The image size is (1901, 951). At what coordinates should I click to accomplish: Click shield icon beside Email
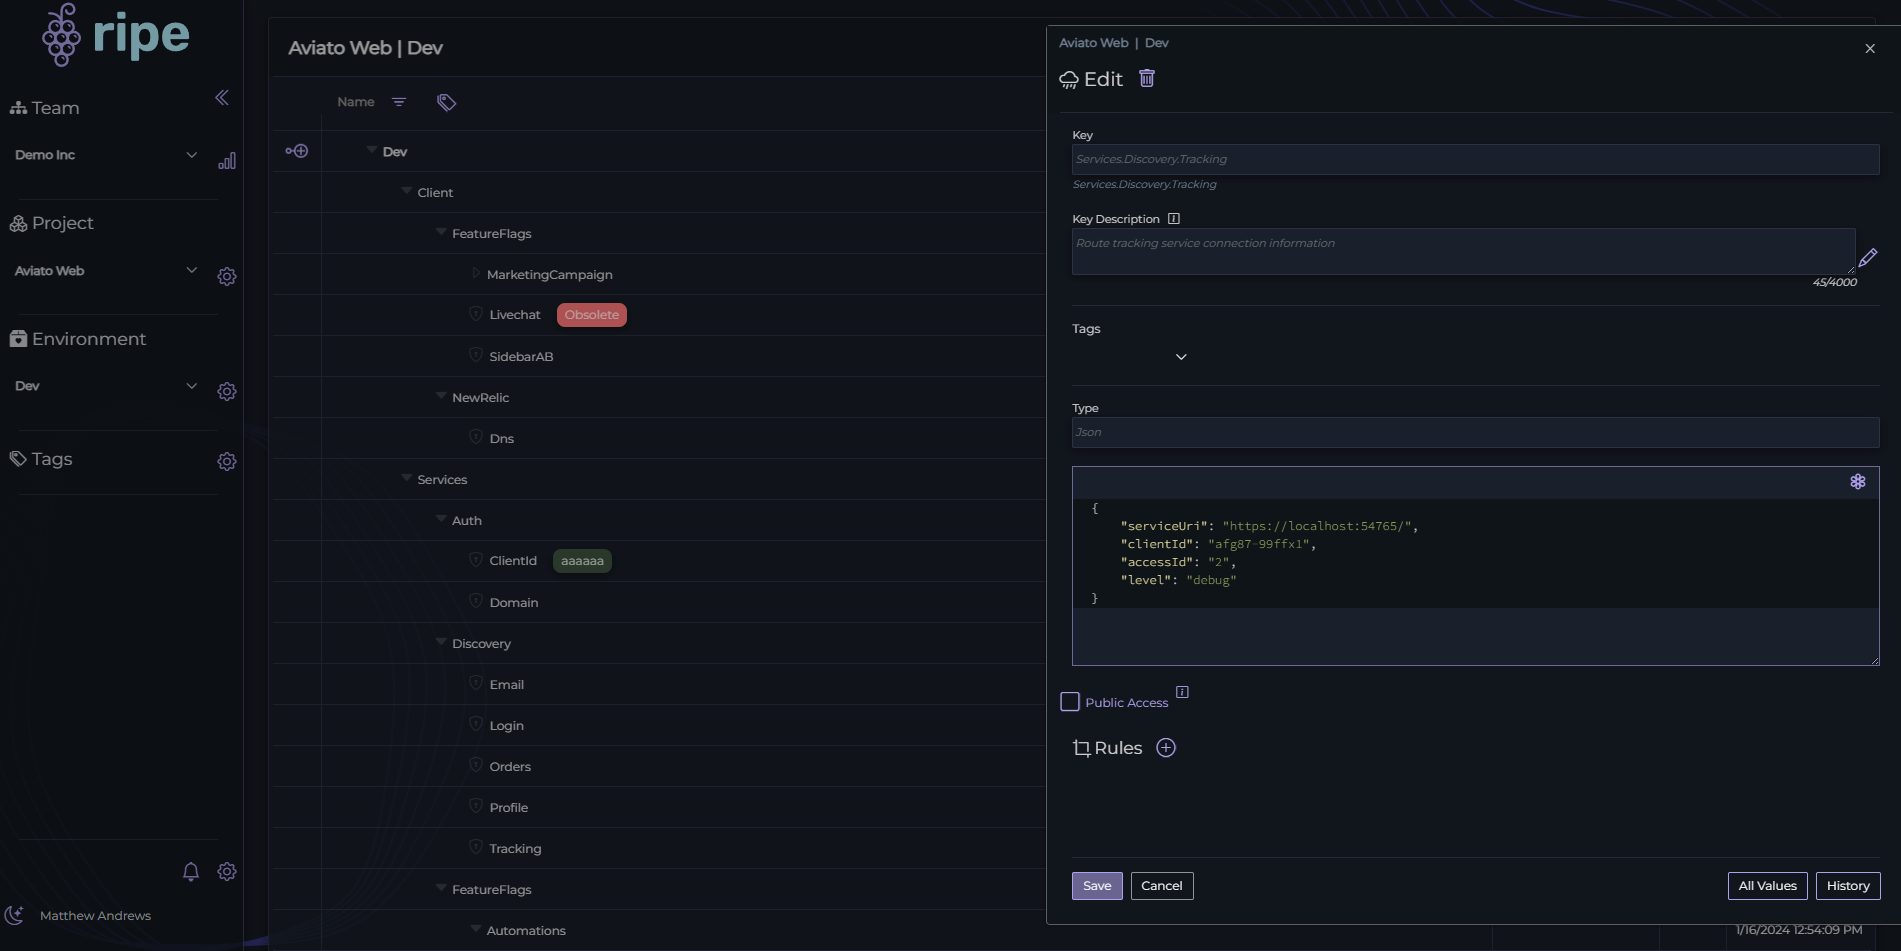click(476, 683)
